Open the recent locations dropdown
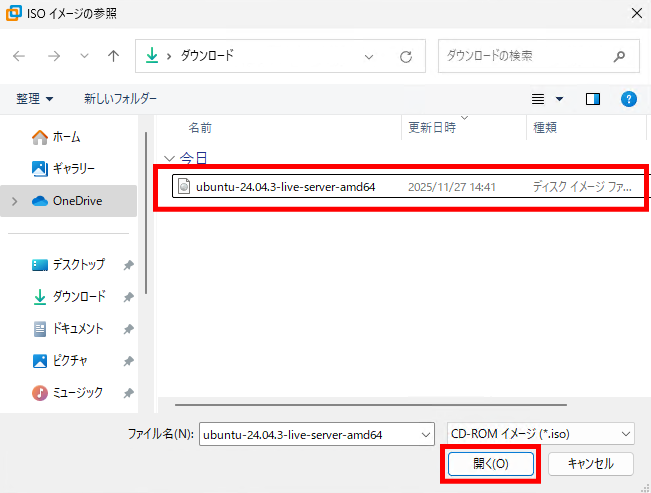The width and height of the screenshot is (651, 493). click(x=83, y=57)
